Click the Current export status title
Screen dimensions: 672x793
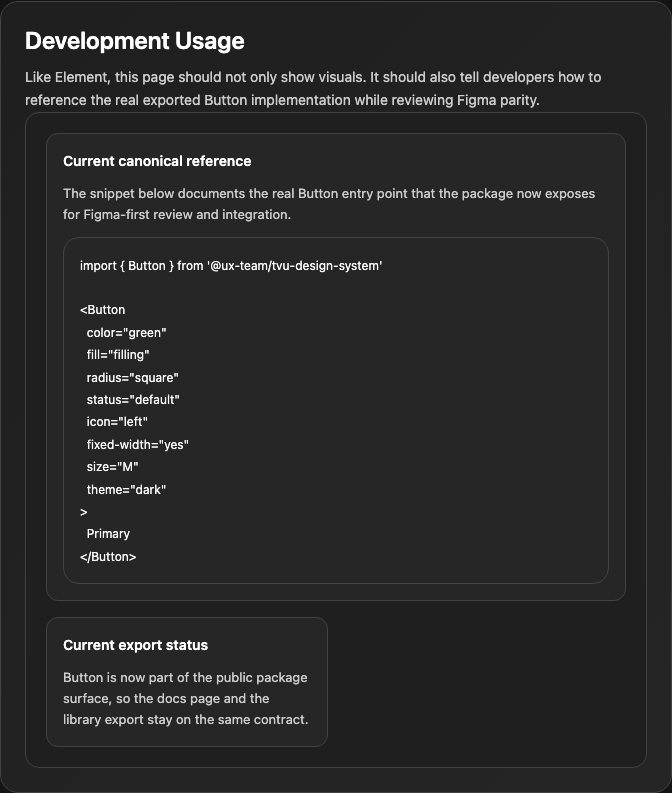136,645
